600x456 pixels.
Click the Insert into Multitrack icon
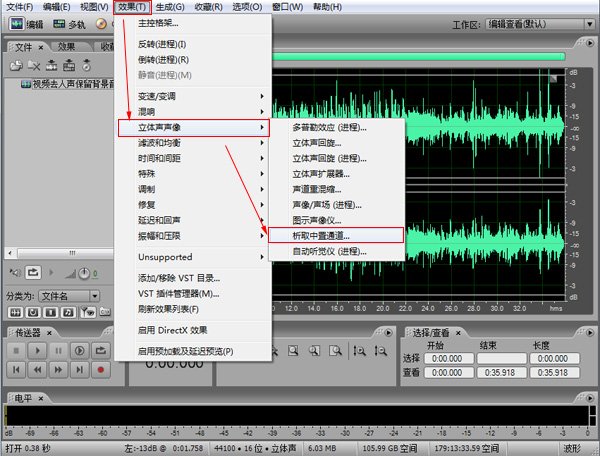coord(52,66)
